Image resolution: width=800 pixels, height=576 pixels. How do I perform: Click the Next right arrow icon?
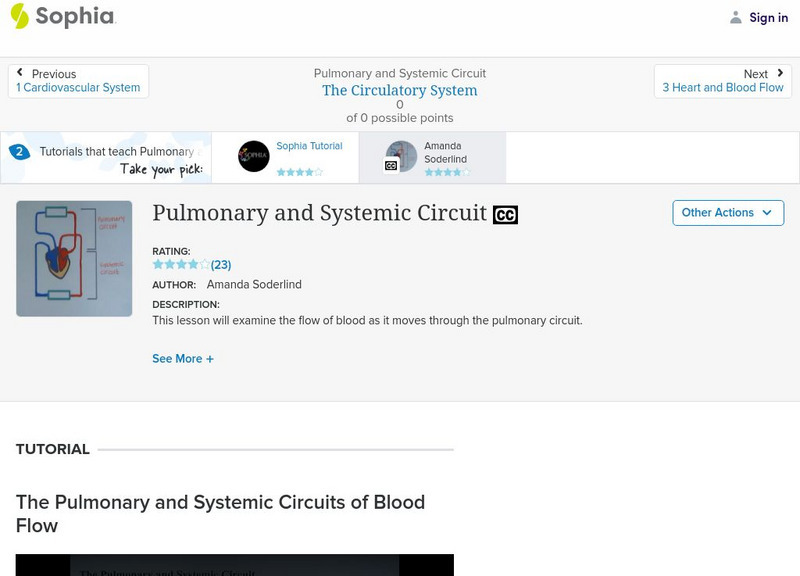click(x=779, y=73)
